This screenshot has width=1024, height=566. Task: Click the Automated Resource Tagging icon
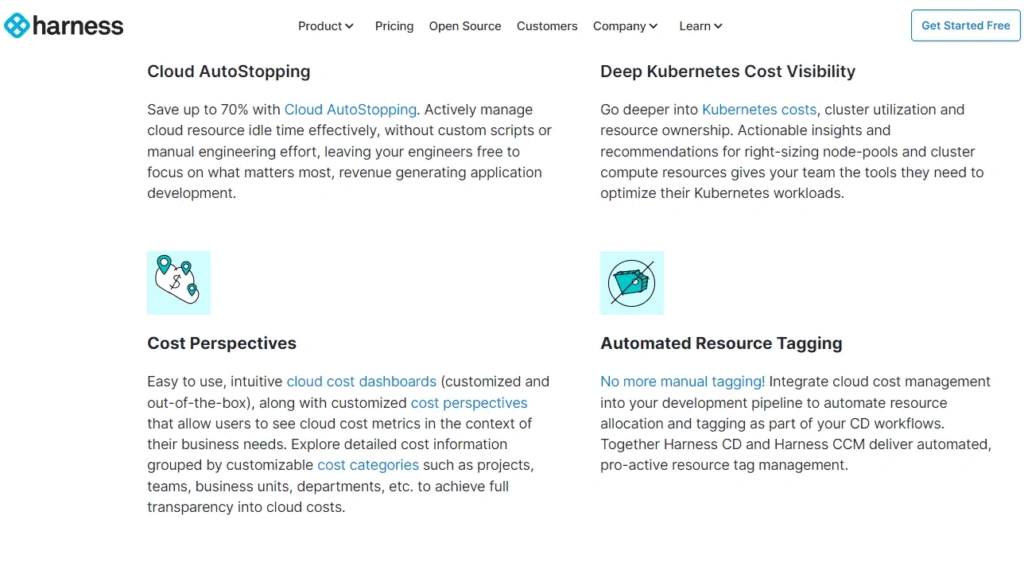(632, 283)
